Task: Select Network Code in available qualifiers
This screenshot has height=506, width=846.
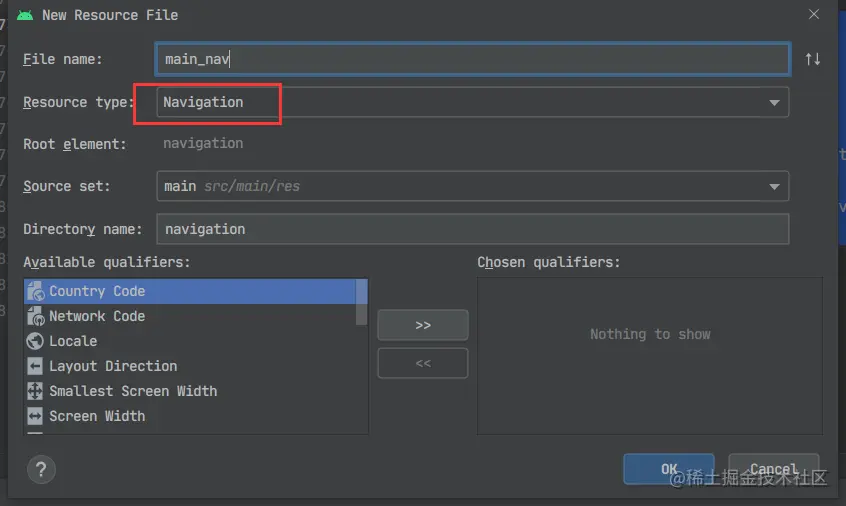Action: pyautogui.click(x=190, y=316)
